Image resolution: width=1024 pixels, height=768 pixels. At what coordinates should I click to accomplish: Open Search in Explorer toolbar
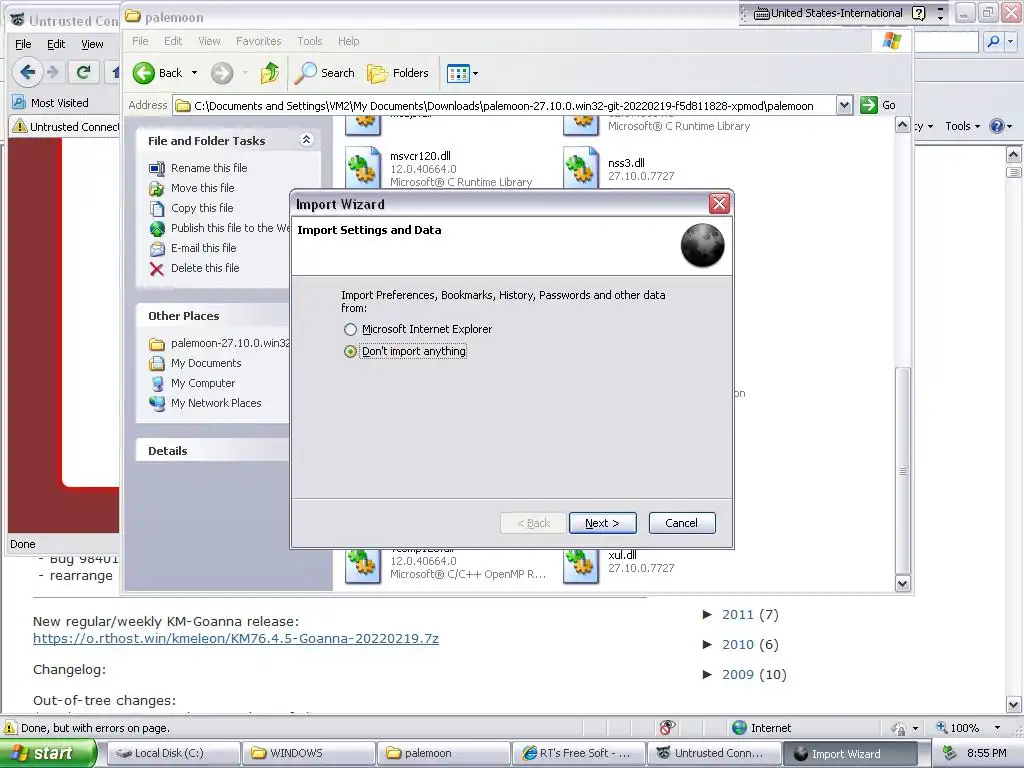(x=324, y=73)
